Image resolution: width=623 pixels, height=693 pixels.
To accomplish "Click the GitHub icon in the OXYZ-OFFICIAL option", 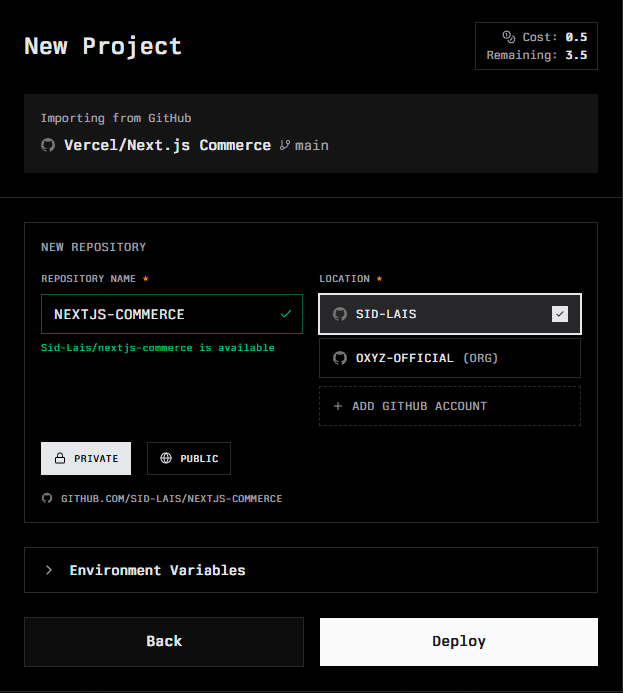I will click(x=340, y=358).
